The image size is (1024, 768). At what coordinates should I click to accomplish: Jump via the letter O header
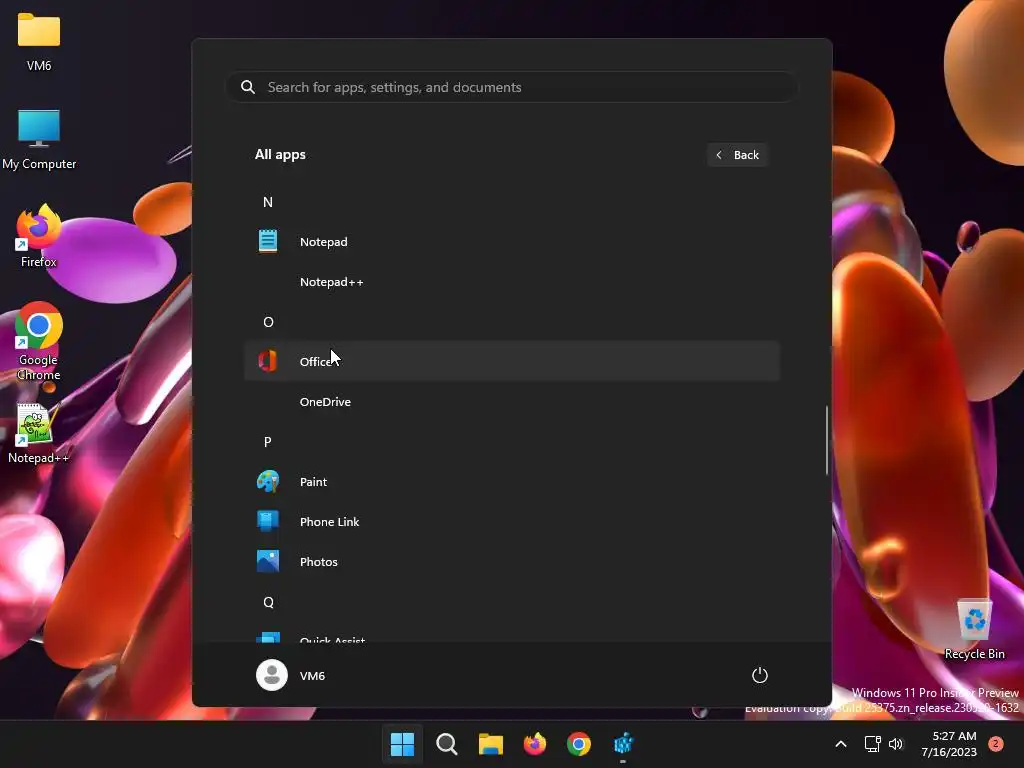point(268,322)
